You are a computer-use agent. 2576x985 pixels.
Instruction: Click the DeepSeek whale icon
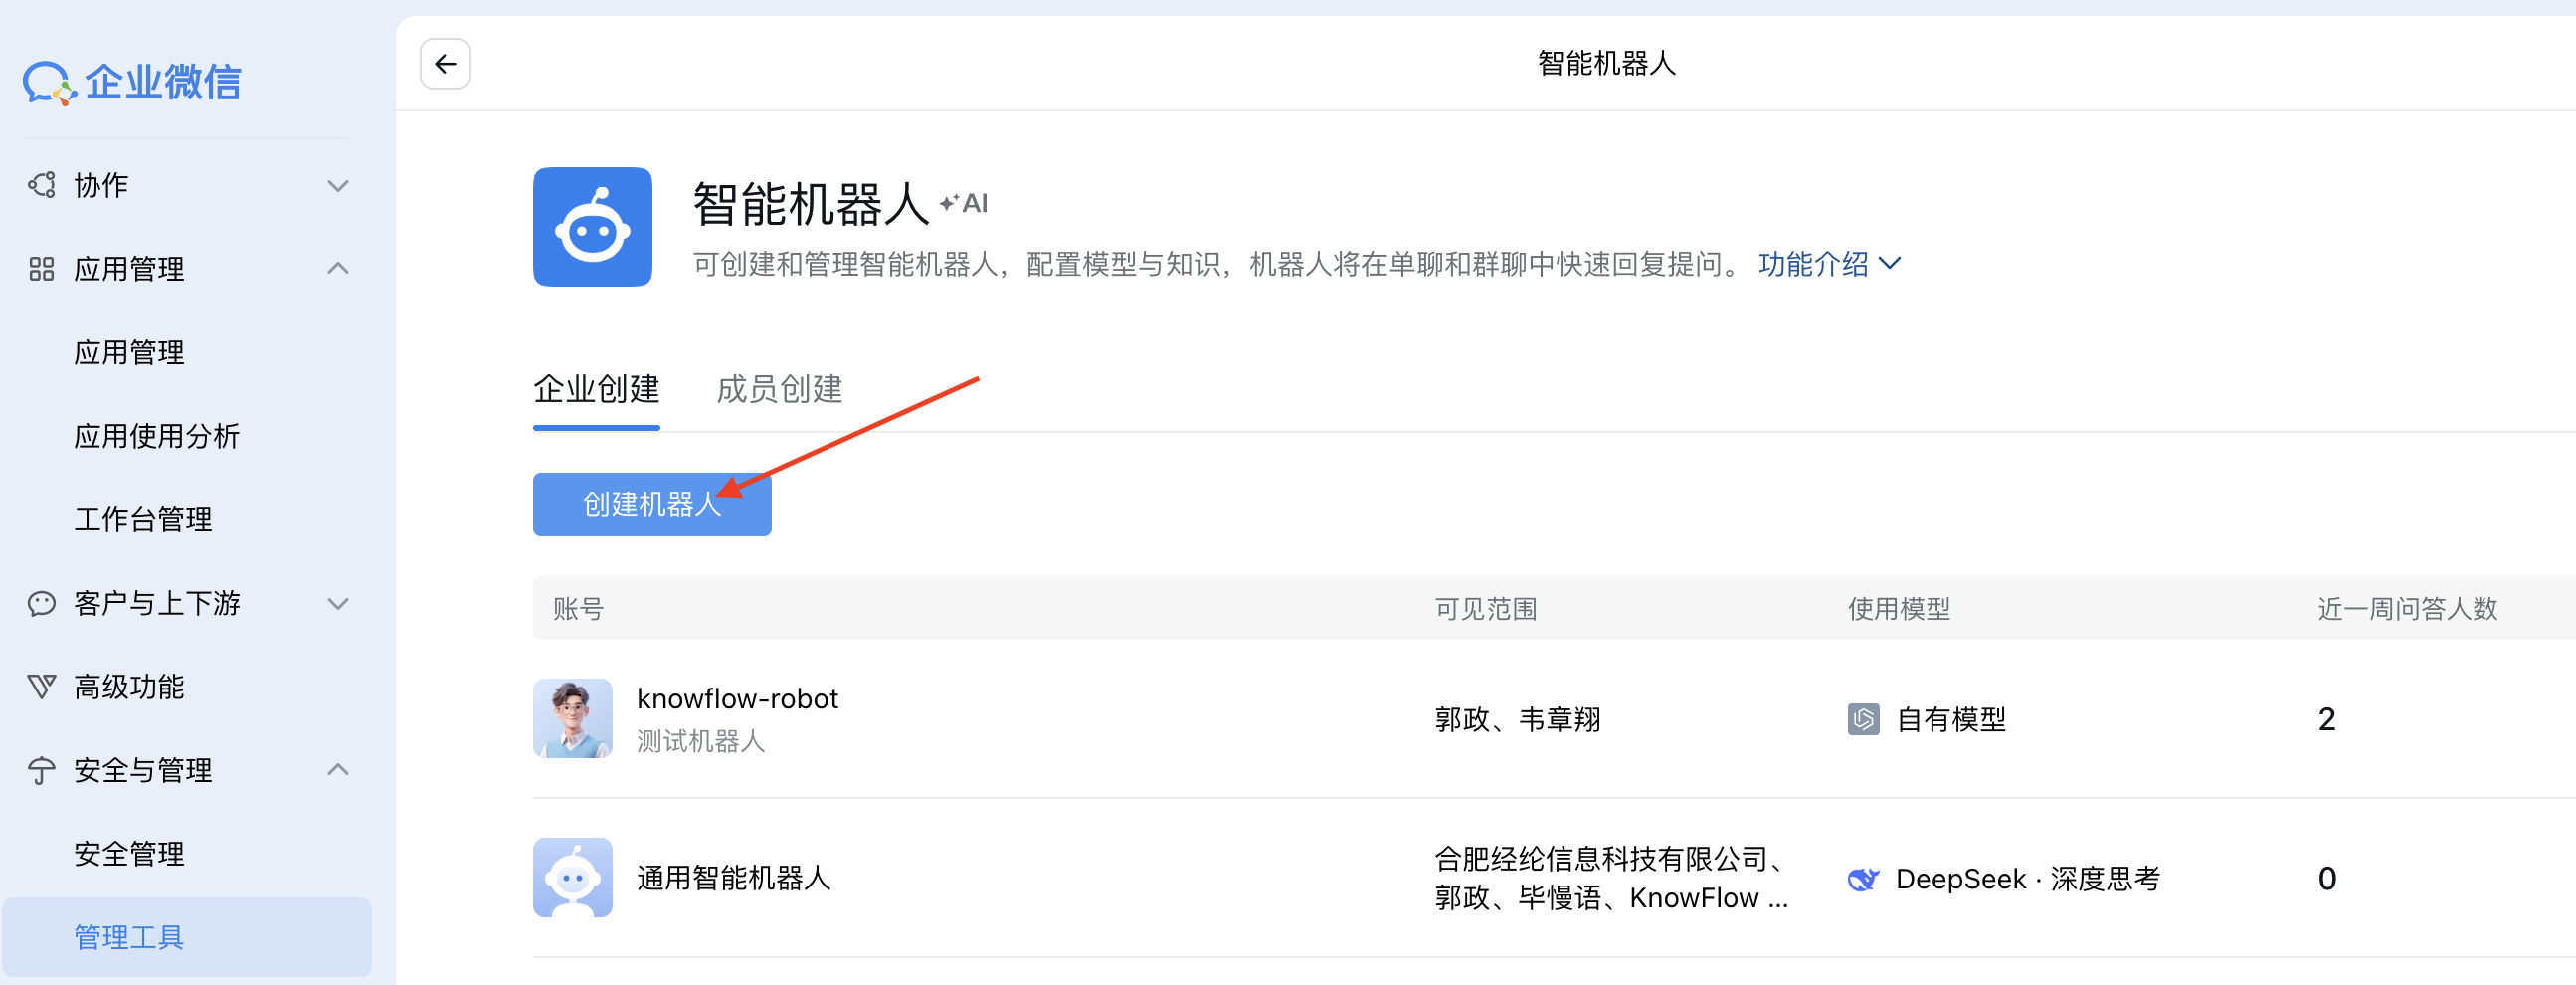(1862, 878)
